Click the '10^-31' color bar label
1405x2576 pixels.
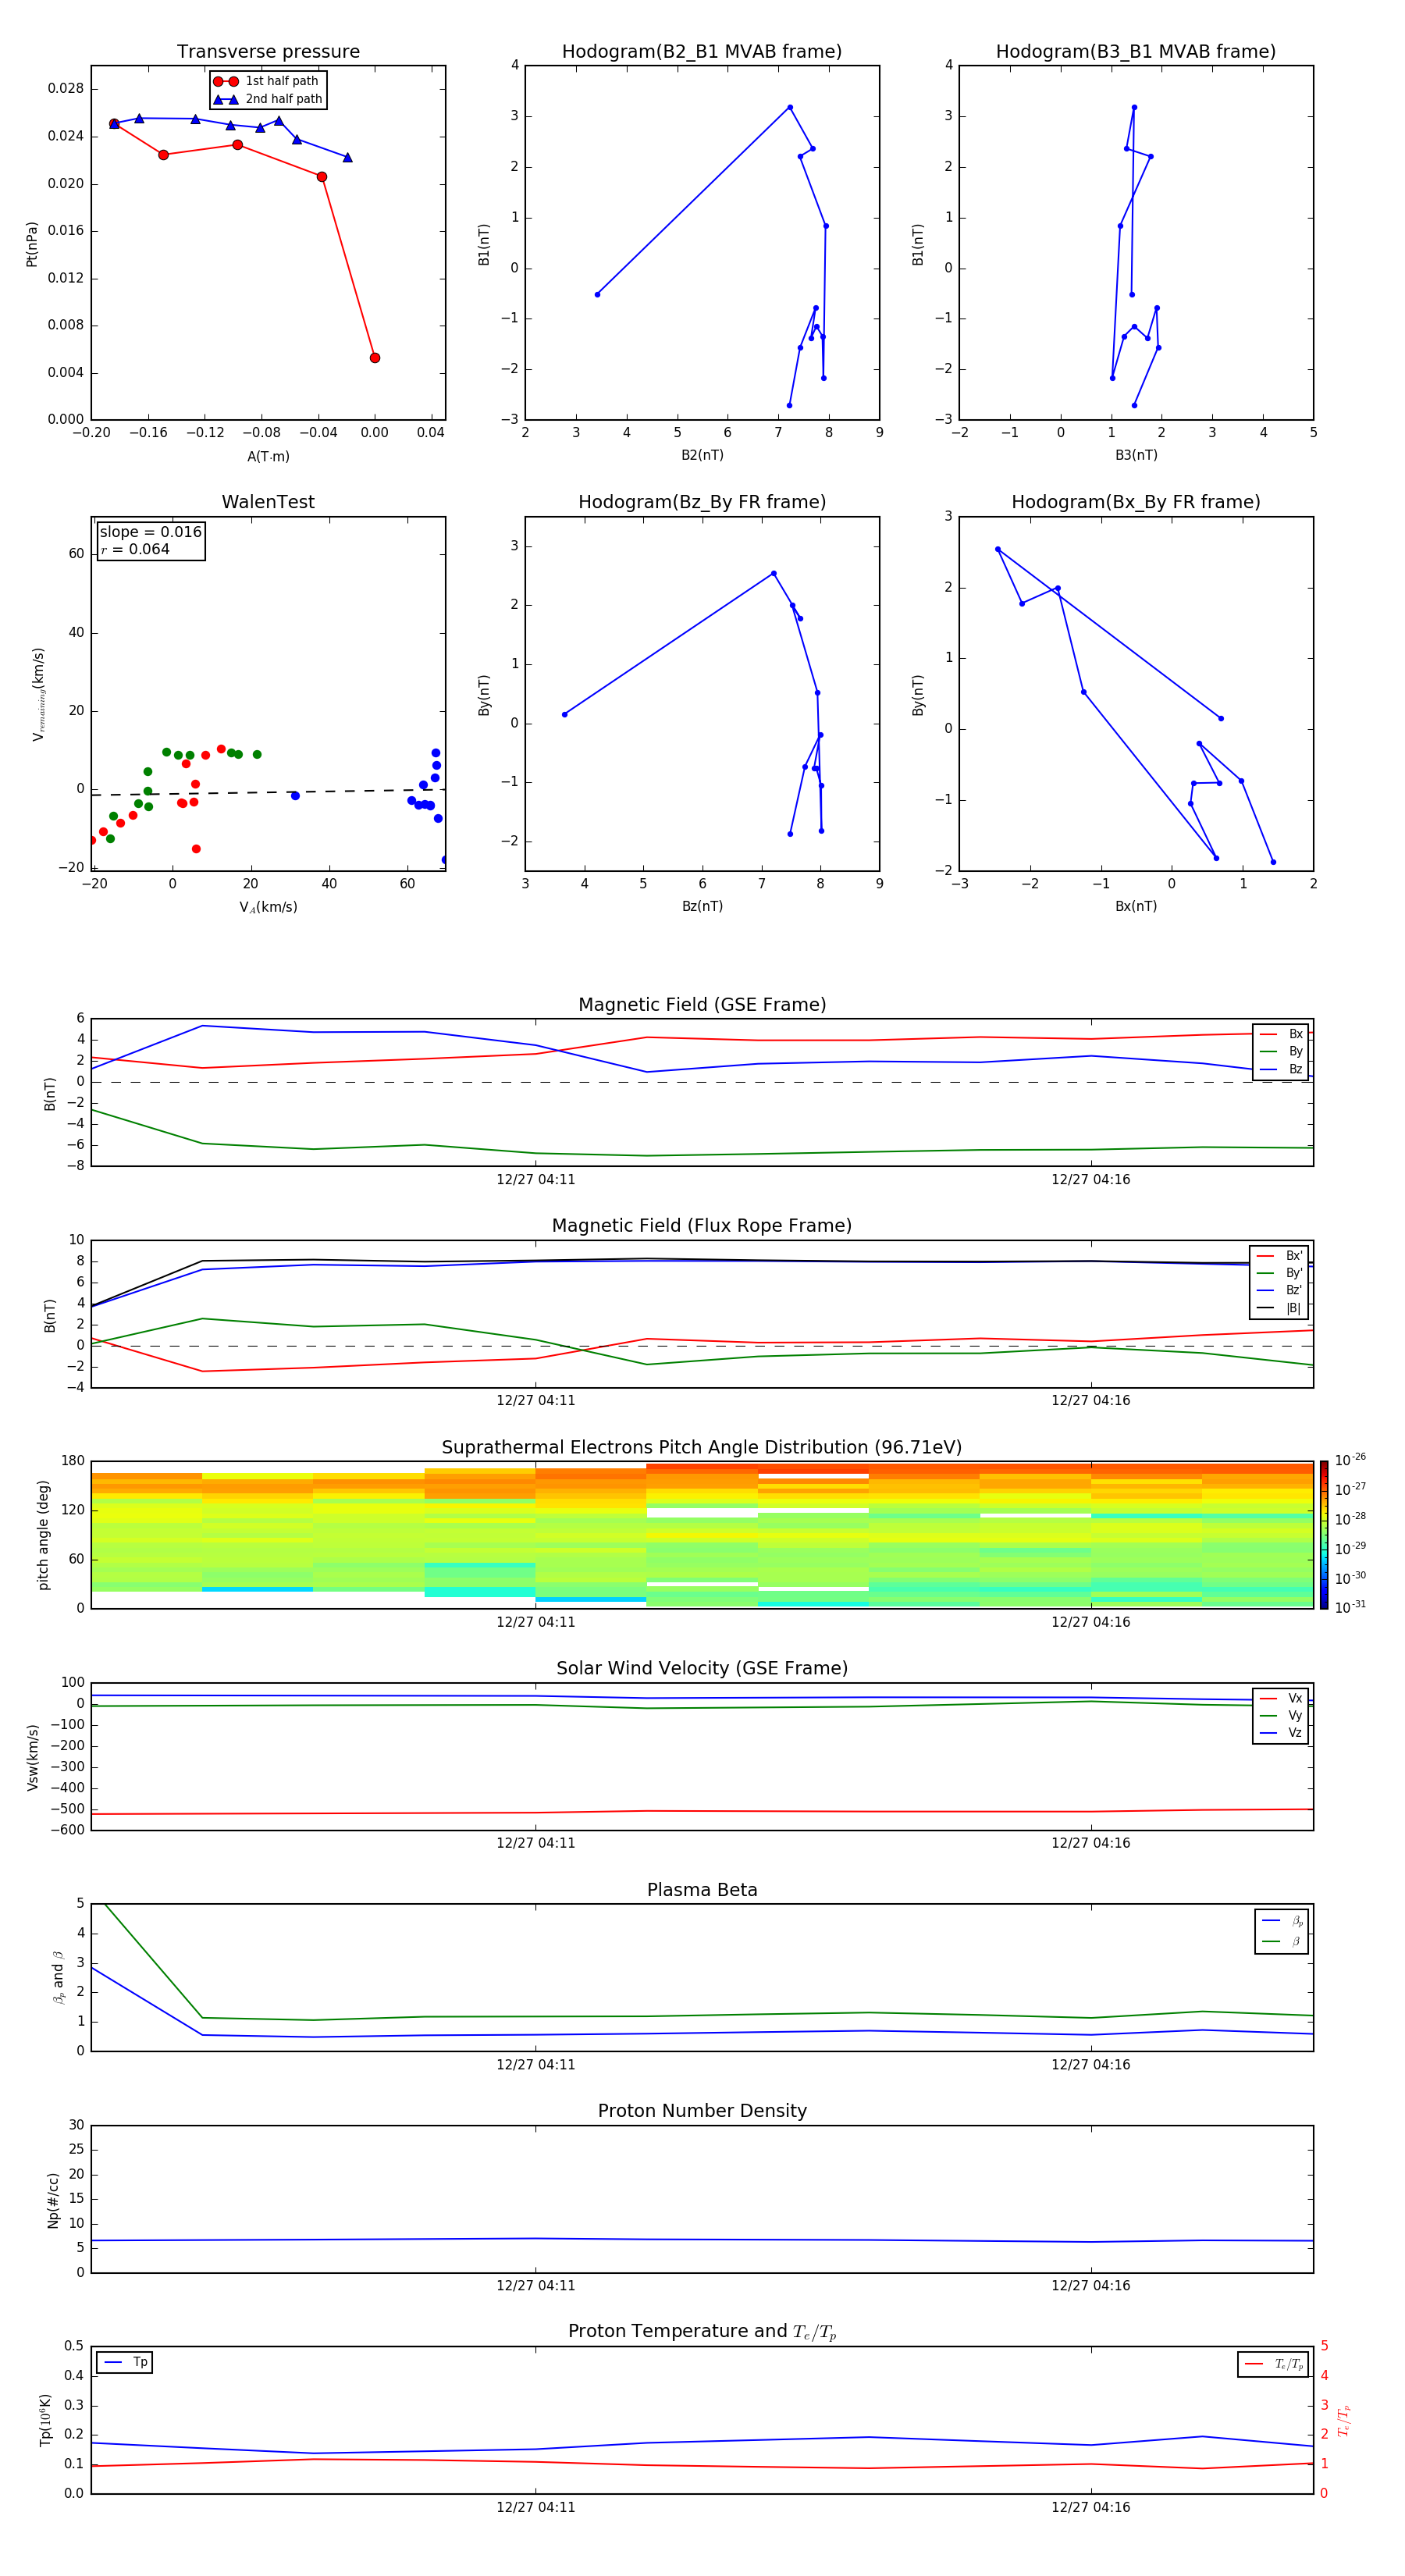(1350, 1607)
